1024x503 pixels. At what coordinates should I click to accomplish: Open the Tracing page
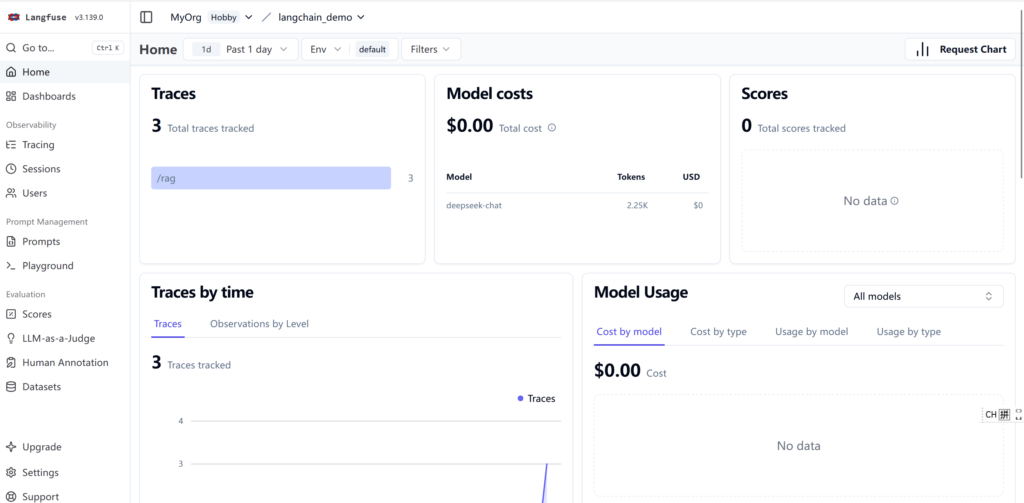click(38, 145)
